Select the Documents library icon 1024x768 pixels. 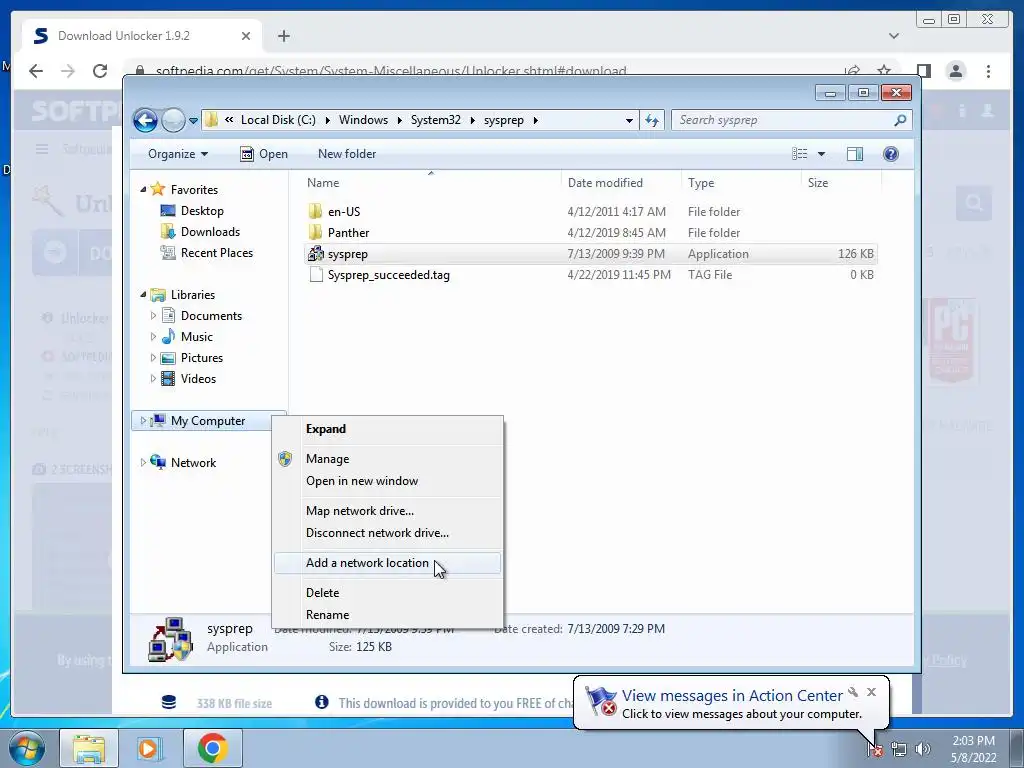pyautogui.click(x=168, y=316)
